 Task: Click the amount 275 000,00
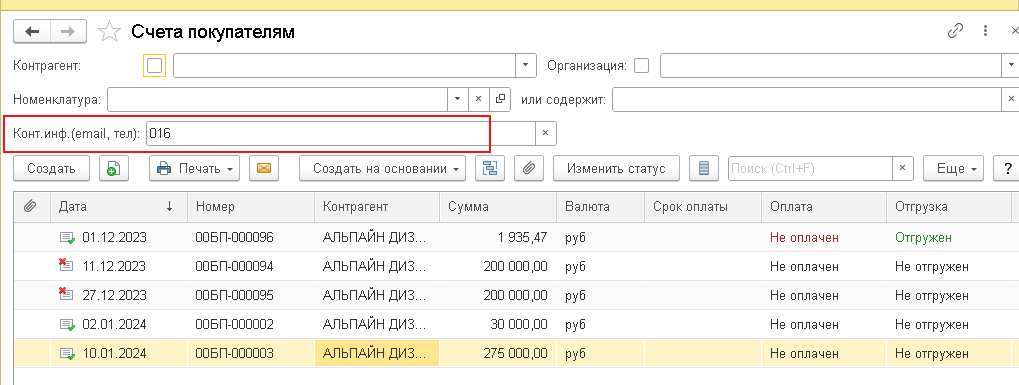coord(515,354)
